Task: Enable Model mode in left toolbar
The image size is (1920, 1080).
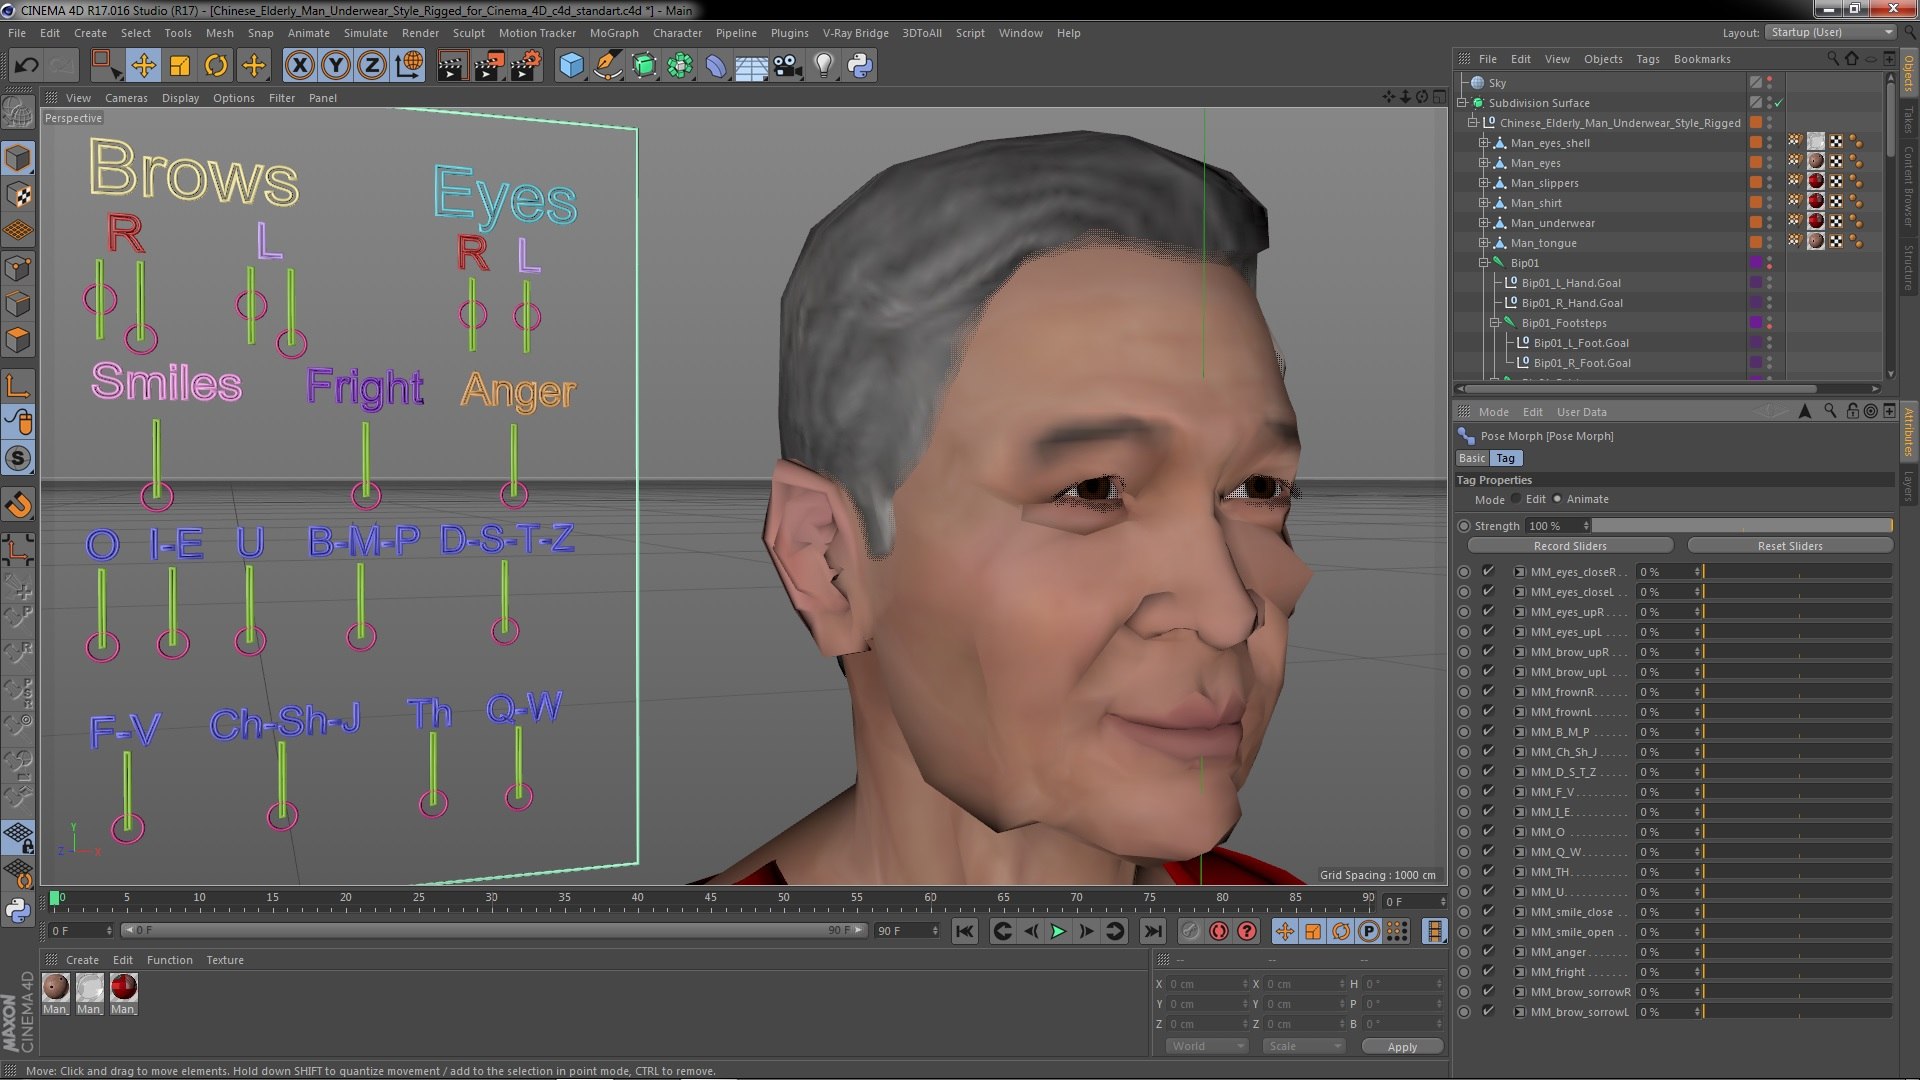Action: tap(18, 158)
